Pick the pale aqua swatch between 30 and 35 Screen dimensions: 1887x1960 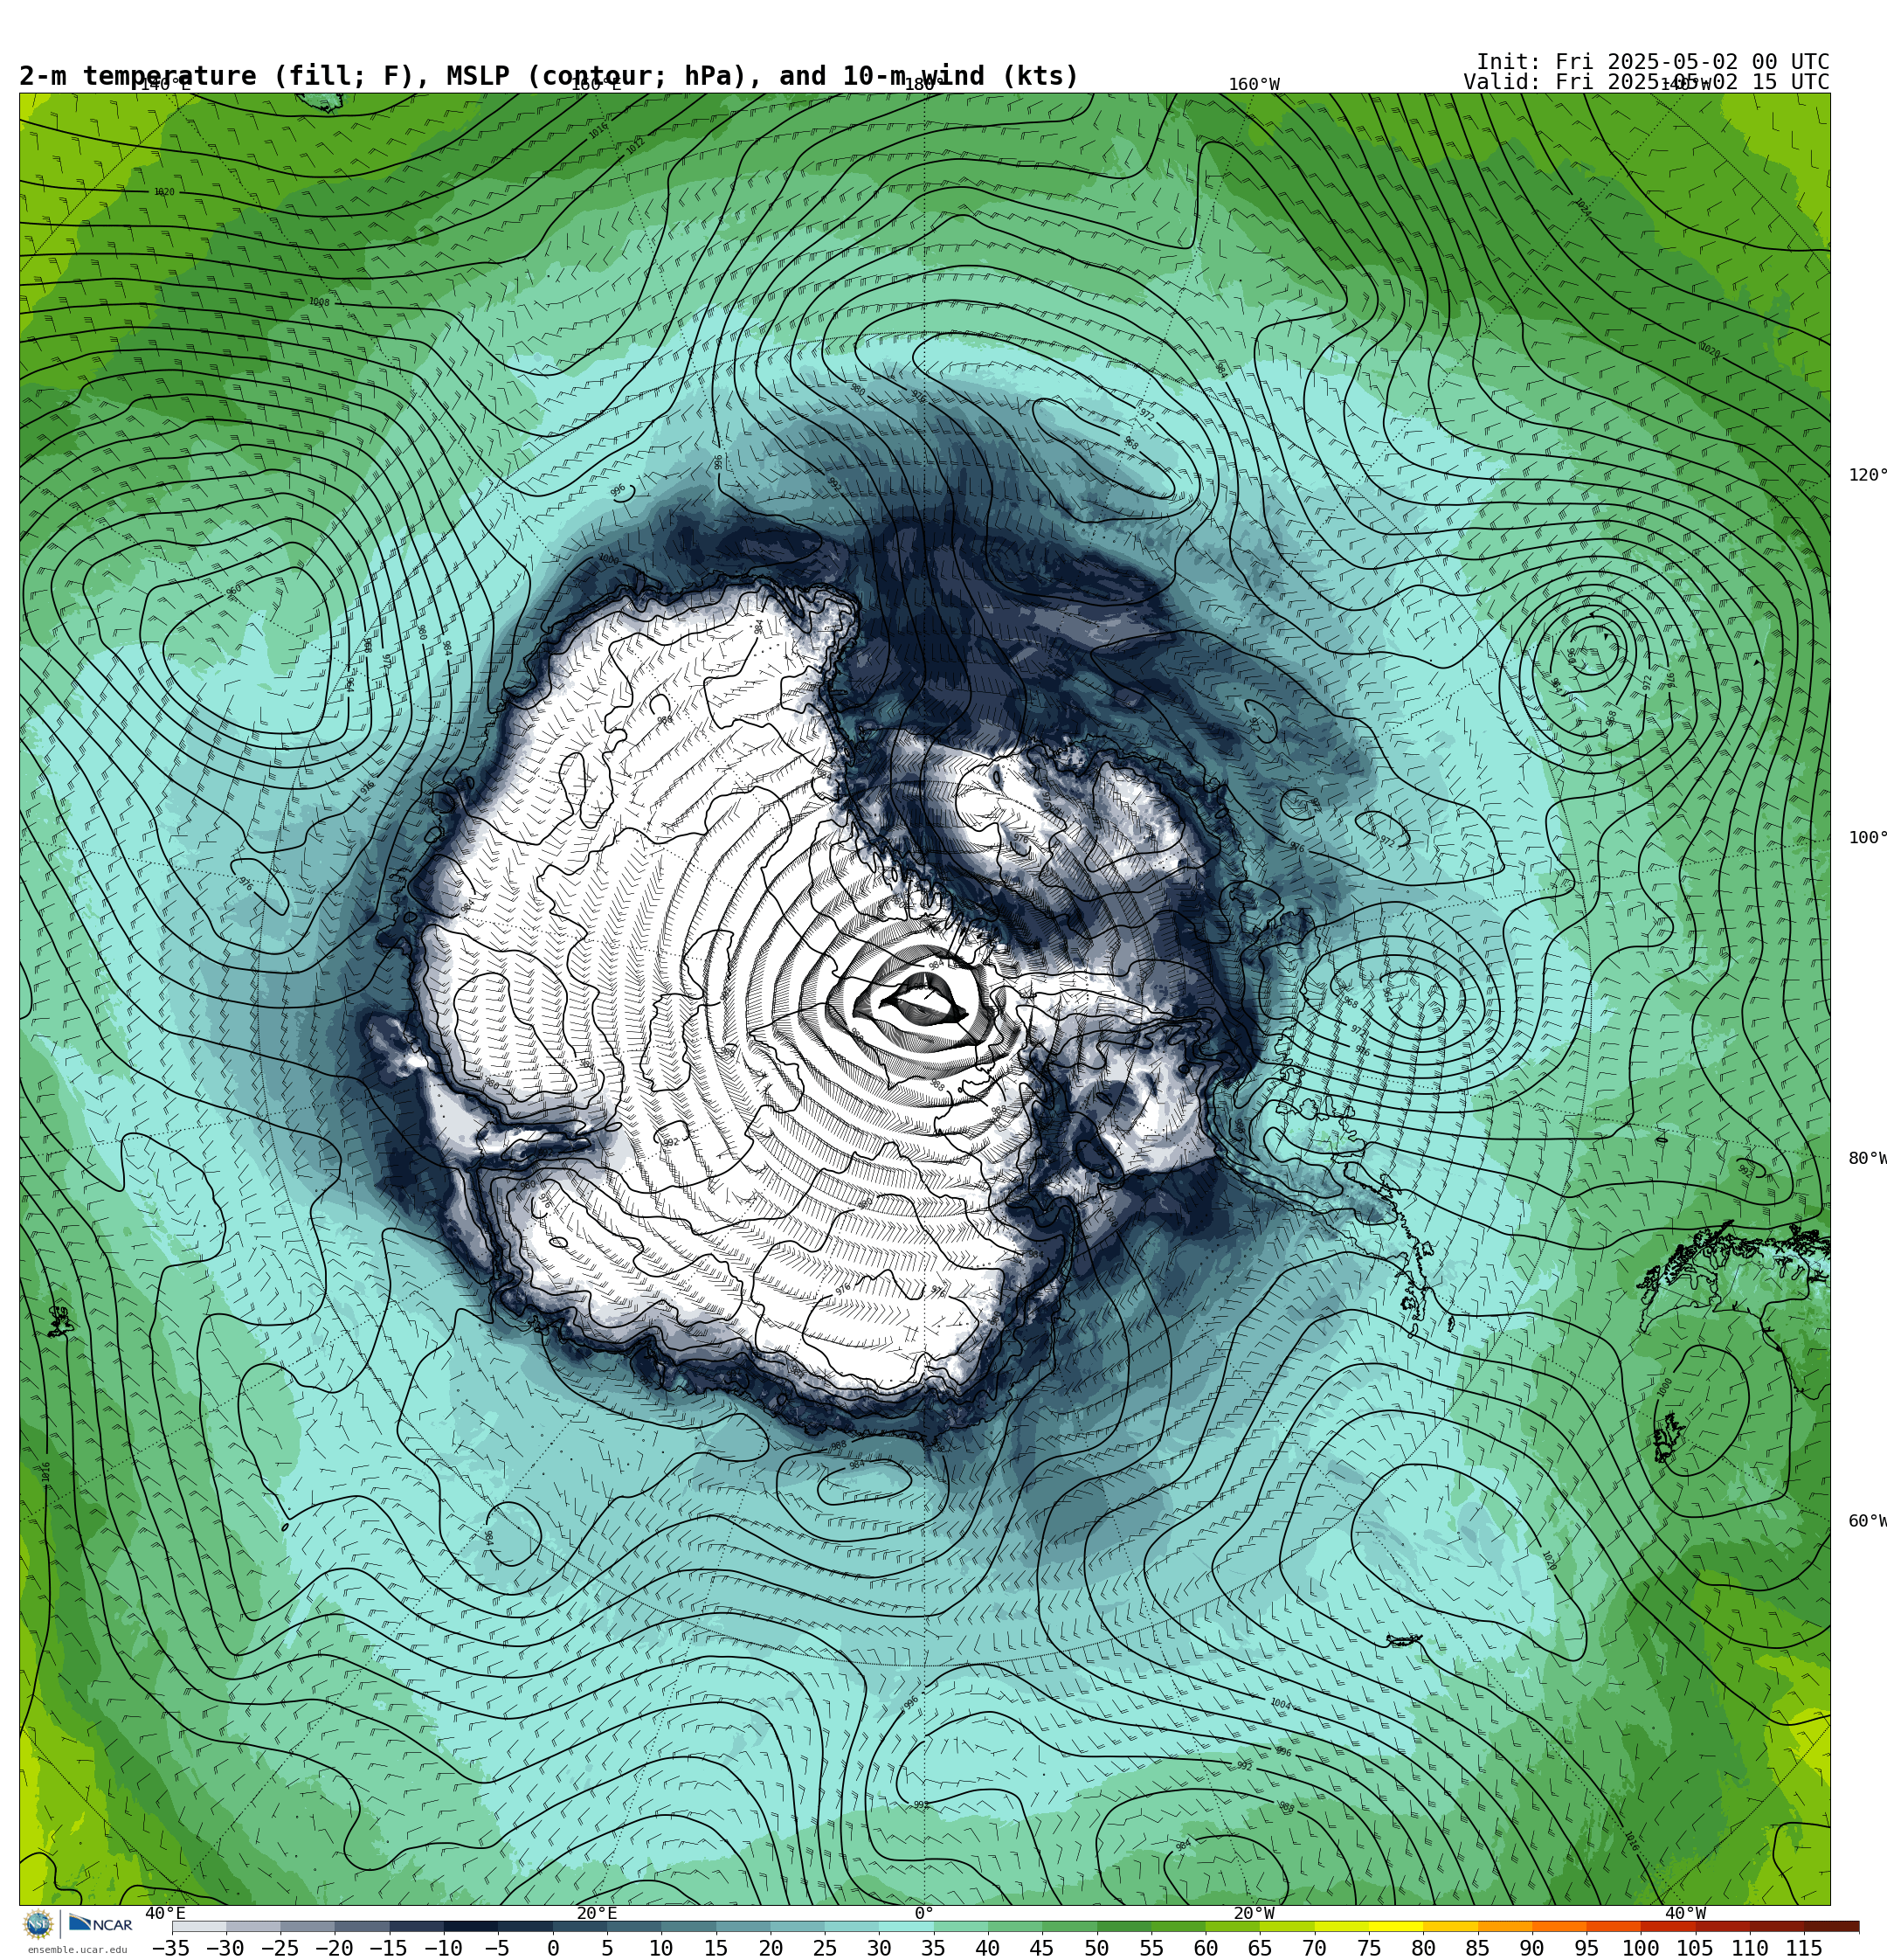(x=905, y=1926)
